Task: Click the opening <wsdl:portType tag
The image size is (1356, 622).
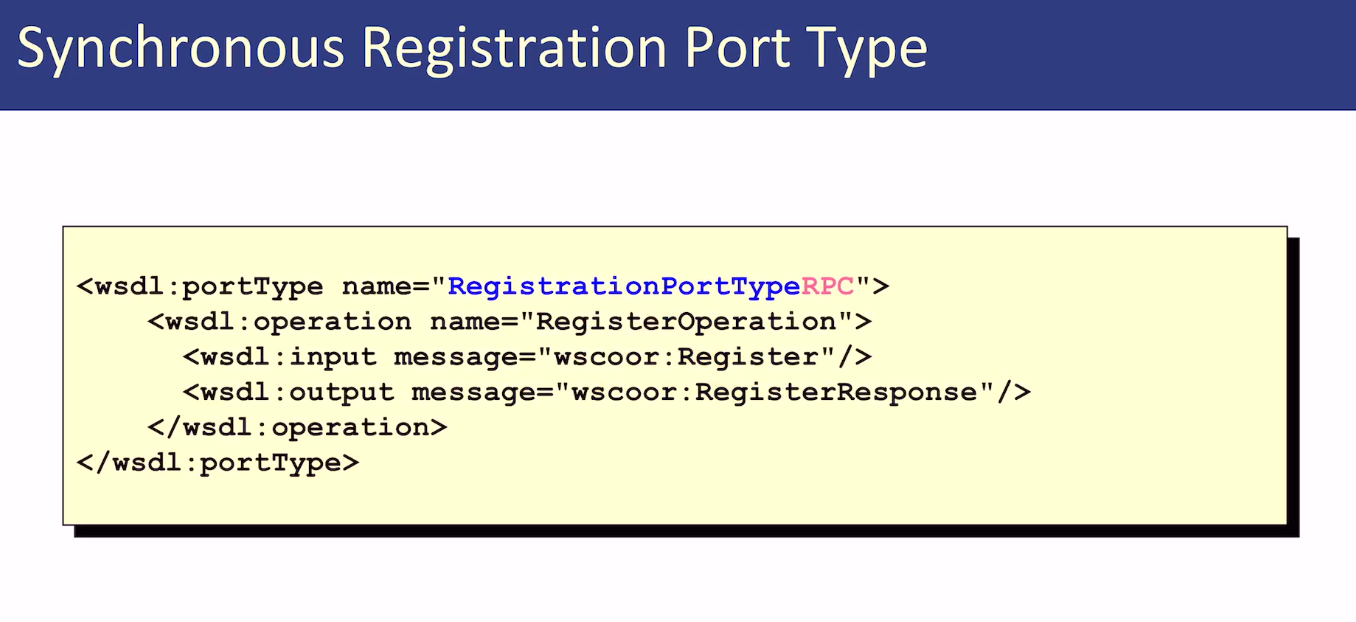Action: pos(200,287)
